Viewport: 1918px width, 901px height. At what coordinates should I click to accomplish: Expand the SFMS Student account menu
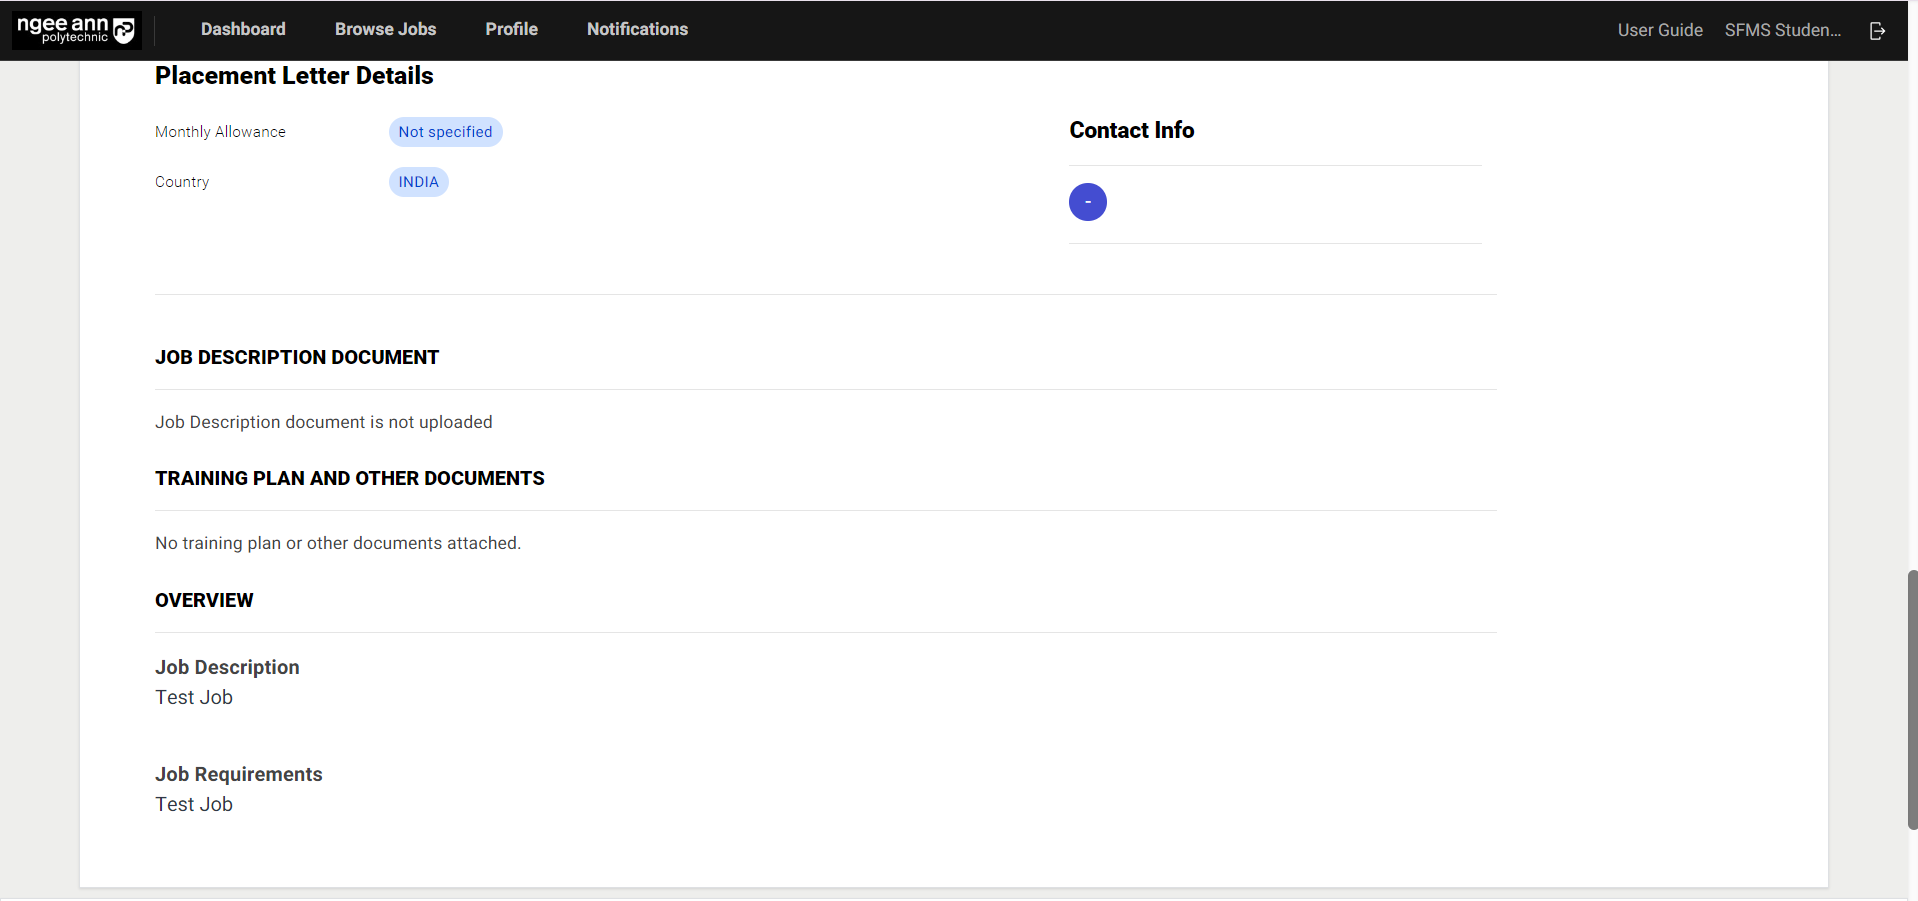(1782, 31)
